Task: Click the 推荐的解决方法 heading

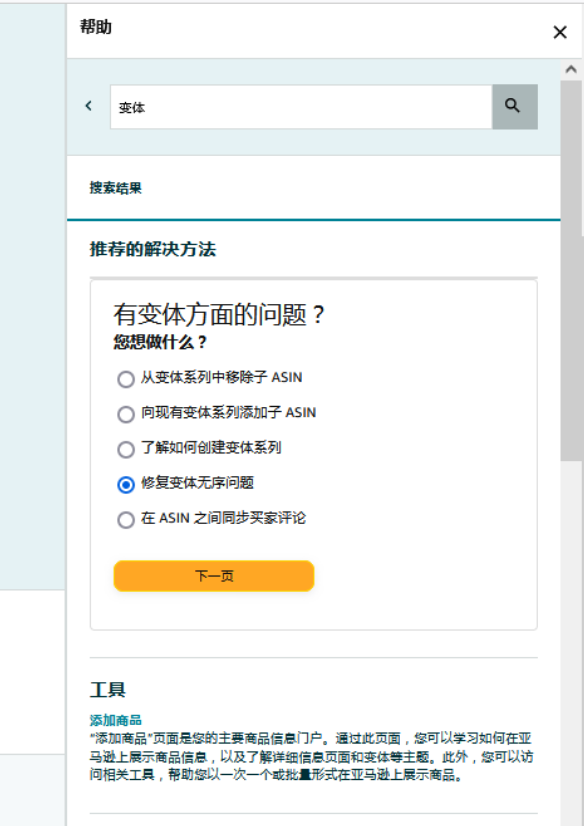Action: coord(153,249)
